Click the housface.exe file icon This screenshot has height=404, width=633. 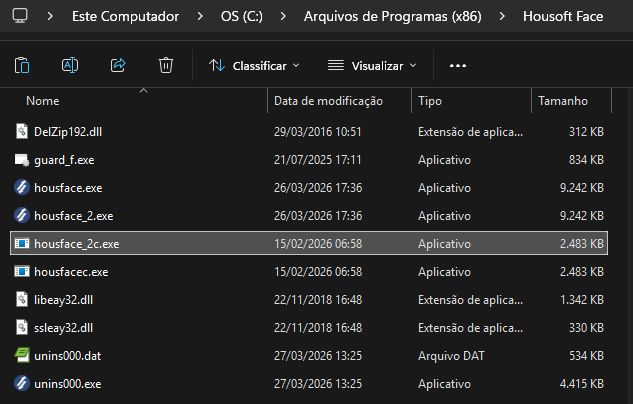click(22, 187)
